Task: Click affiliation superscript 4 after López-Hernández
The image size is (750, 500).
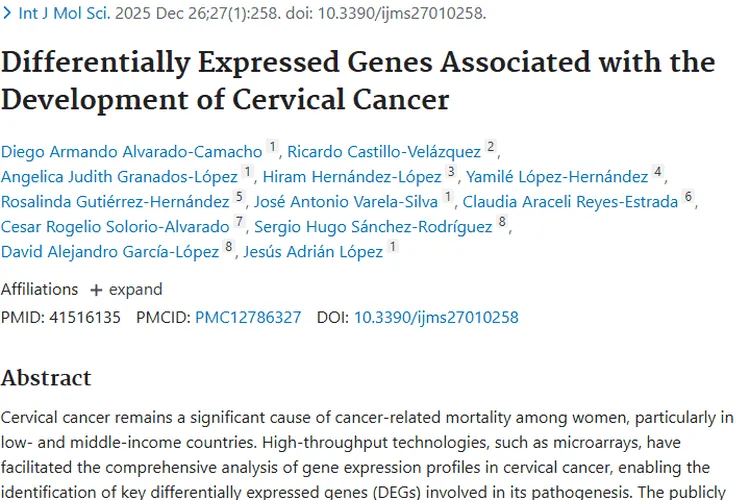Action: (658, 173)
